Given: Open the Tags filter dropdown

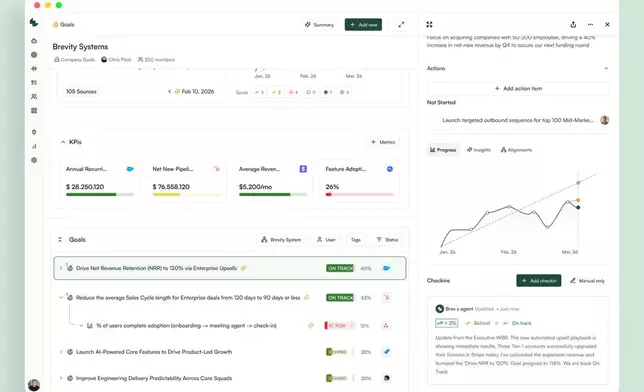Looking at the screenshot, I should coord(356,240).
